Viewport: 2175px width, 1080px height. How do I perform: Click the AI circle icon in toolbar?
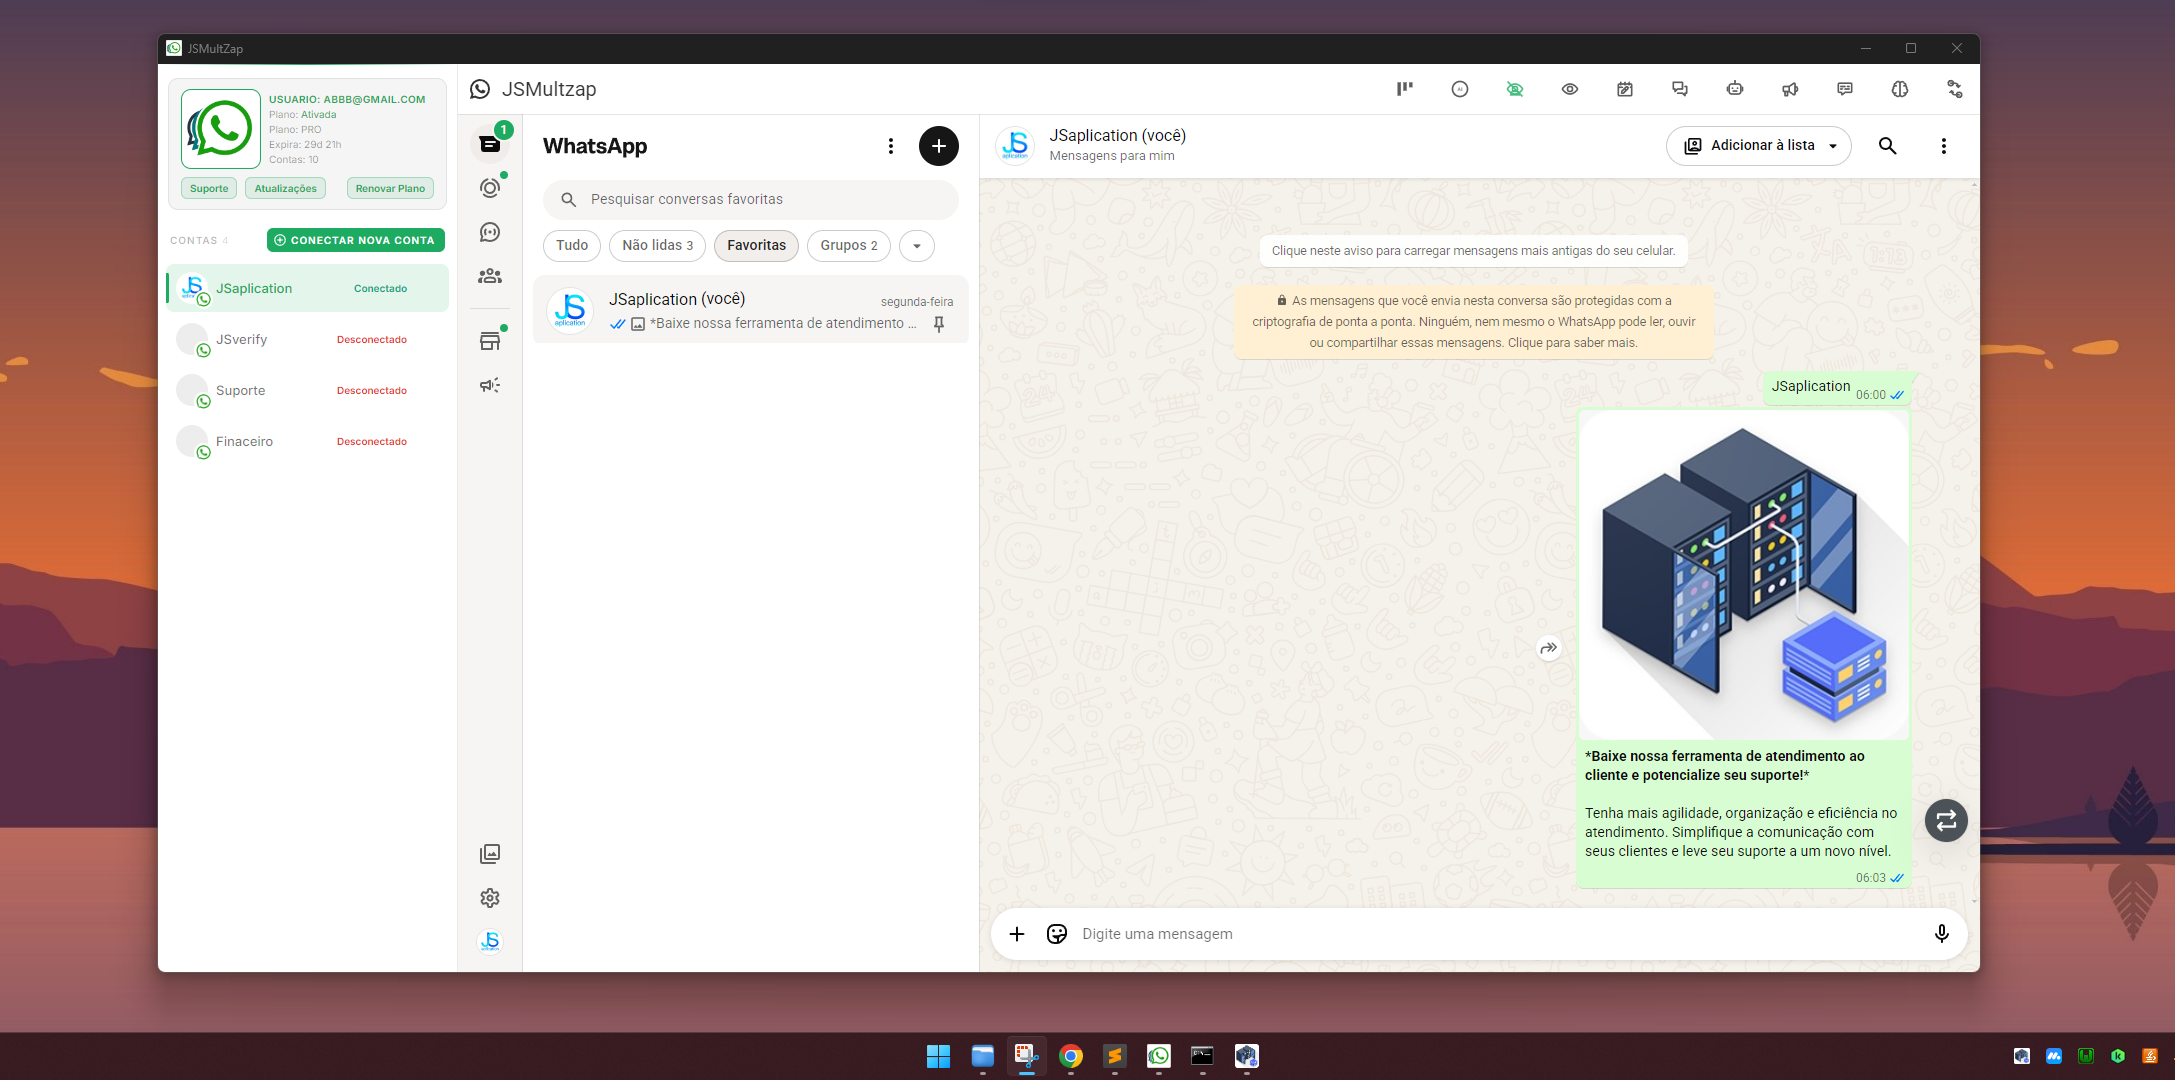[x=1460, y=89]
